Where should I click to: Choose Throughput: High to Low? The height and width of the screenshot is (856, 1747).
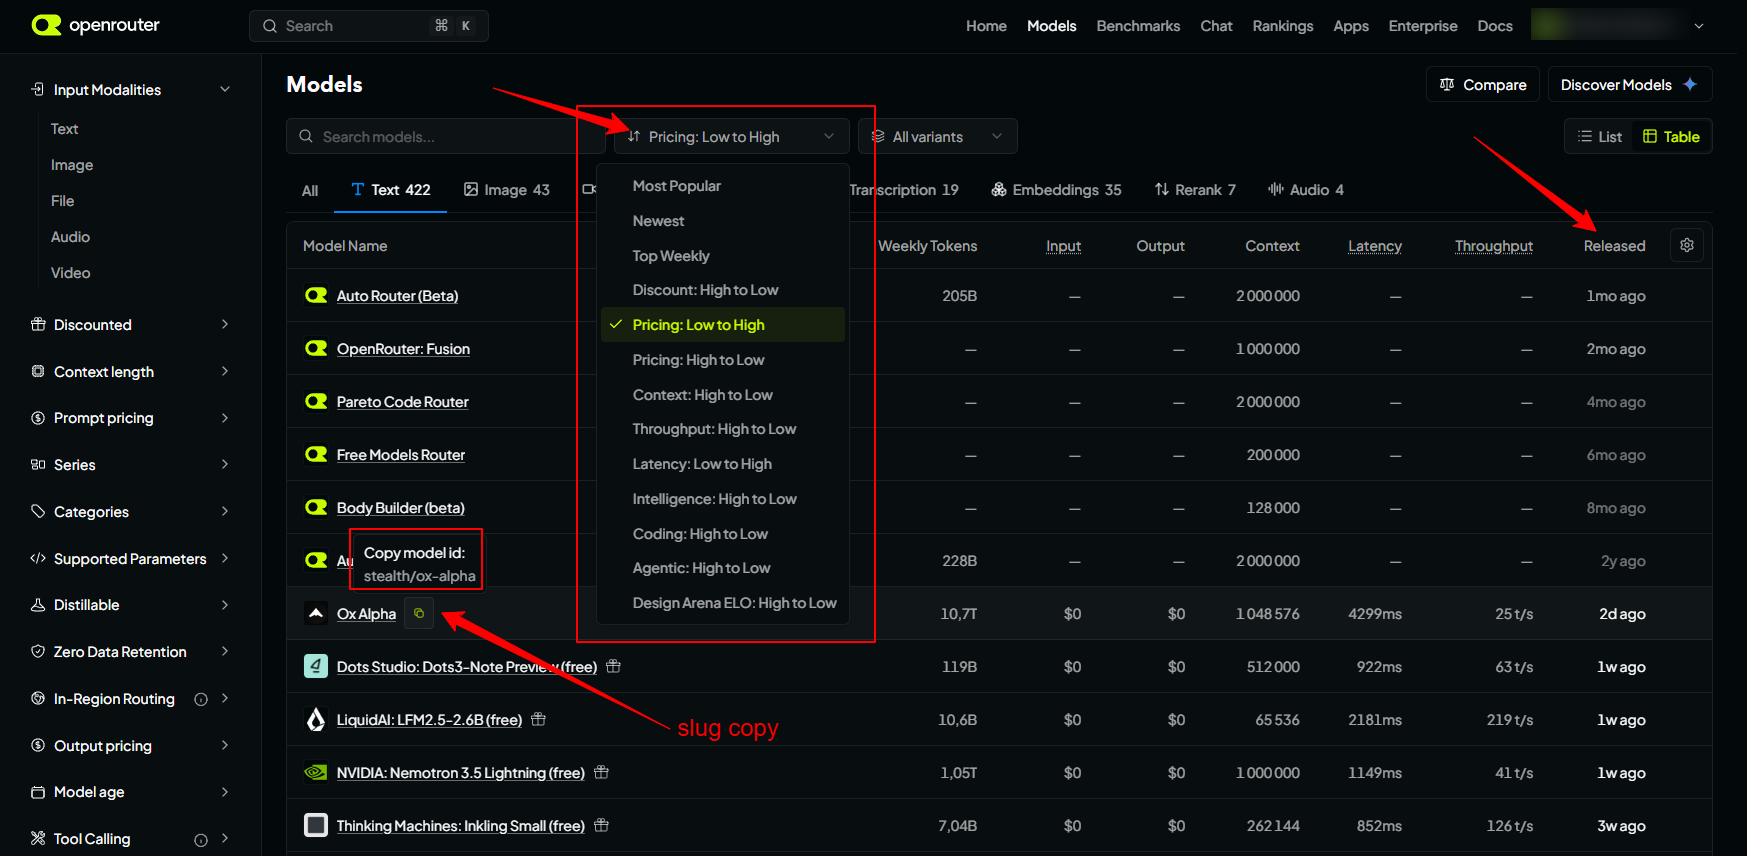[x=723, y=429]
